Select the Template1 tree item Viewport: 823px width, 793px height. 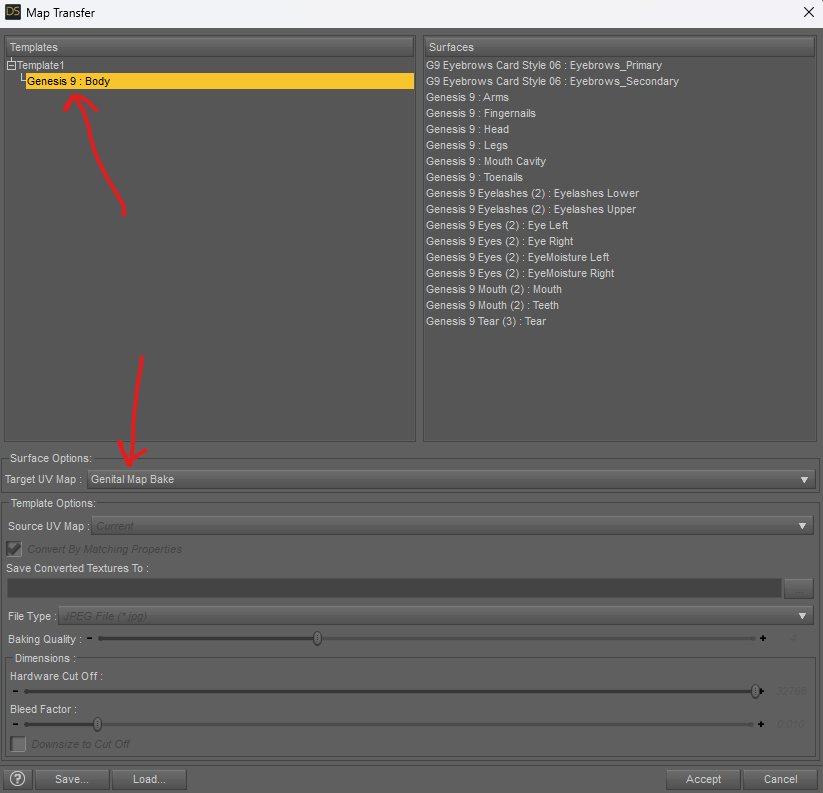click(x=40, y=65)
